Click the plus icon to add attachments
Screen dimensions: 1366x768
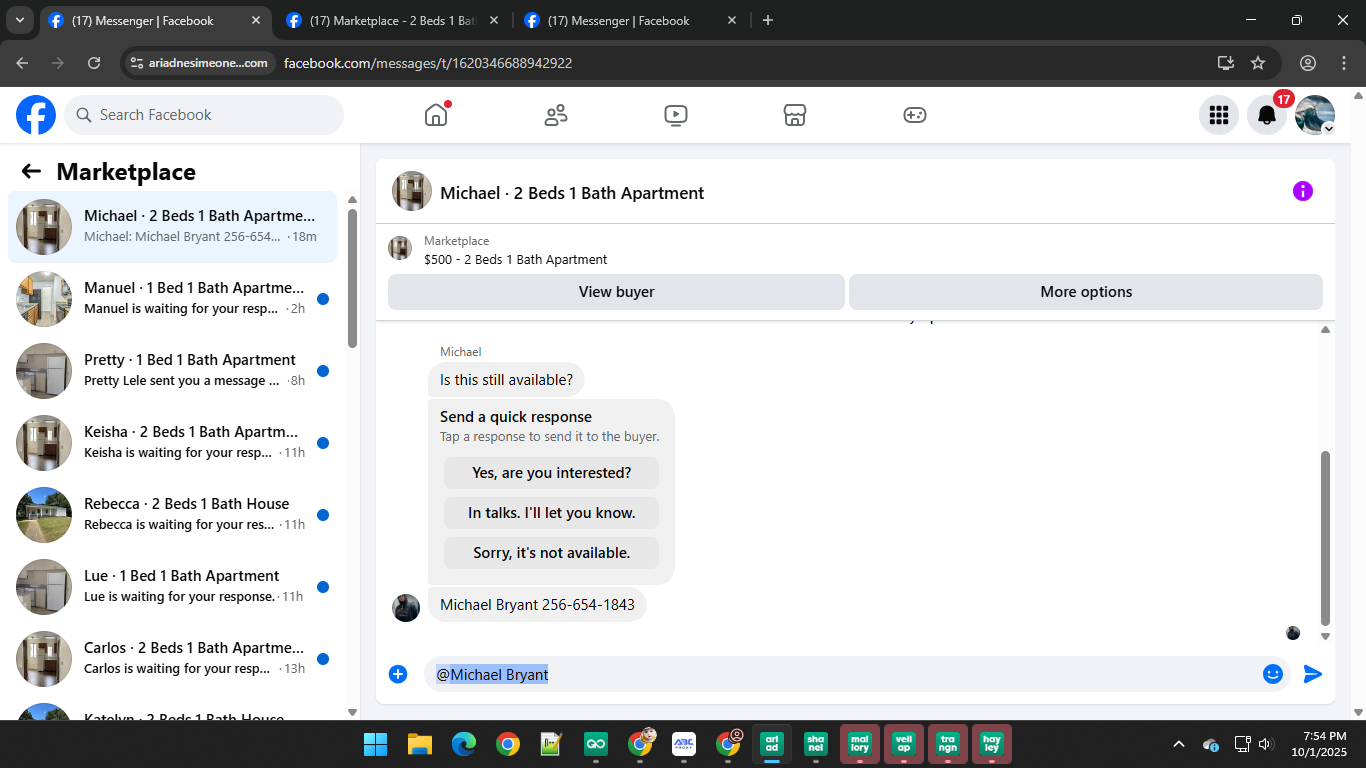(398, 674)
